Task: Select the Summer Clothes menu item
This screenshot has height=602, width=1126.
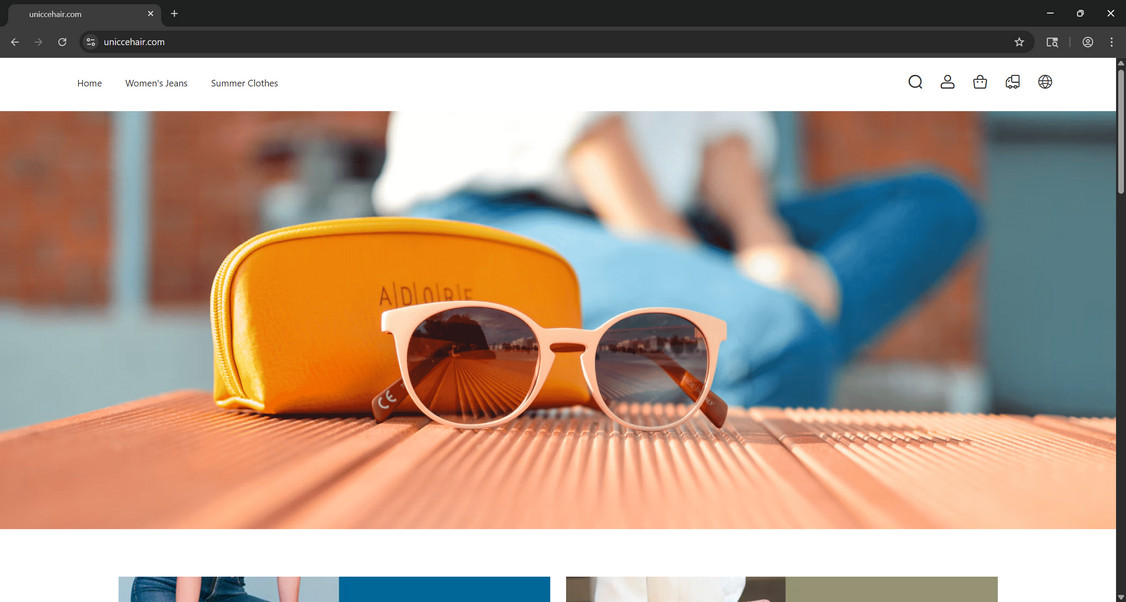Action: [x=244, y=83]
